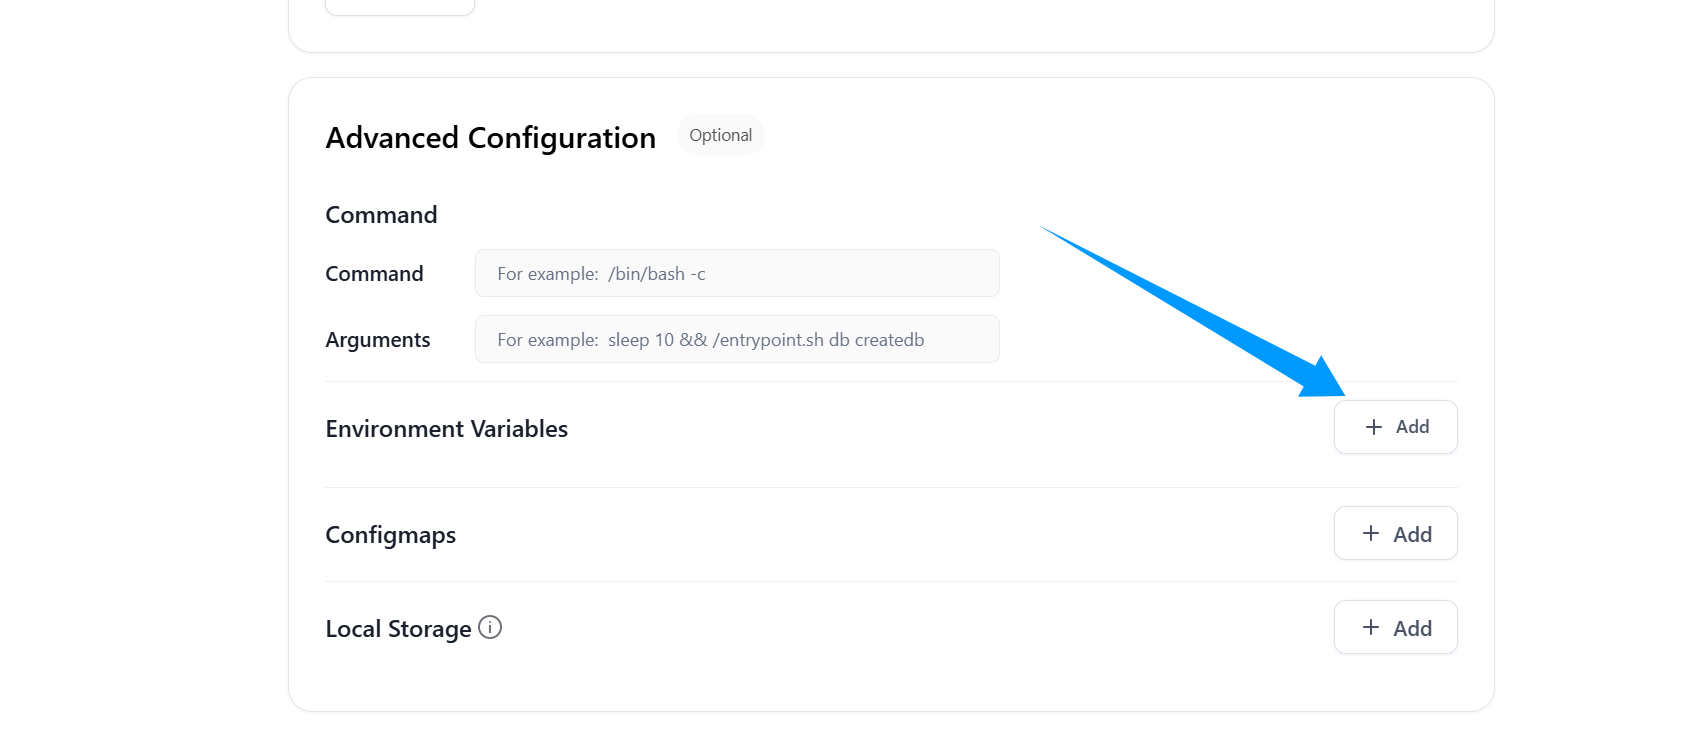Click the Arguments field label
Image resolution: width=1691 pixels, height=747 pixels.
tap(377, 340)
